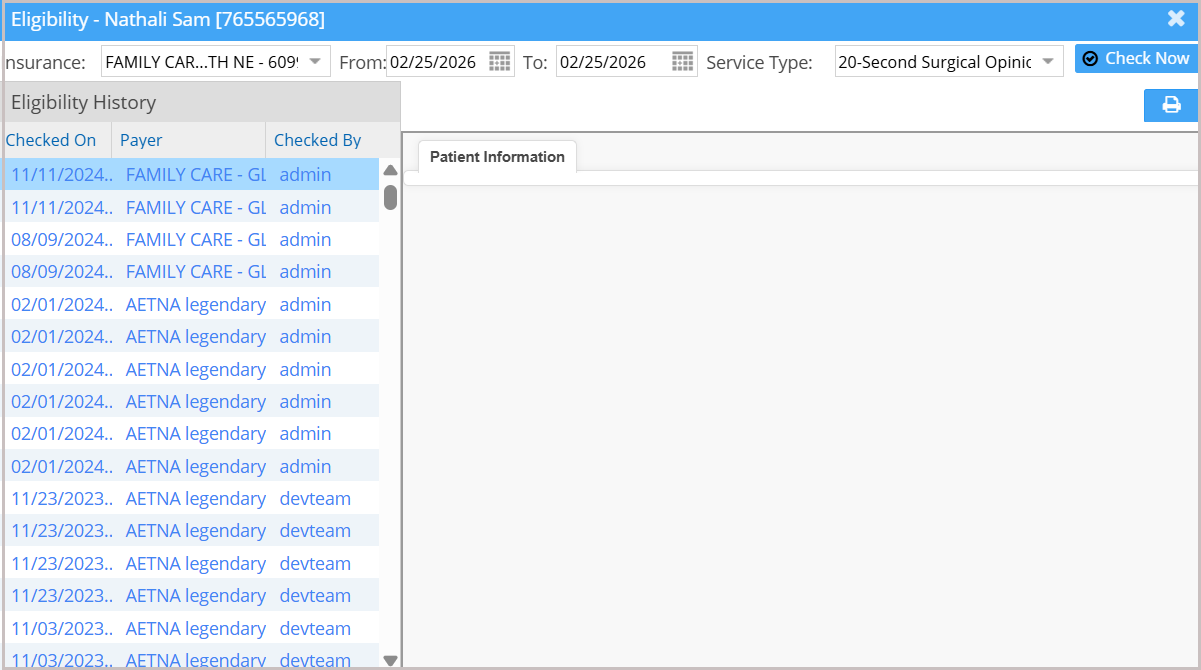The width and height of the screenshot is (1201, 670).
Task: Sort by Checked On column header
Action: 51,140
